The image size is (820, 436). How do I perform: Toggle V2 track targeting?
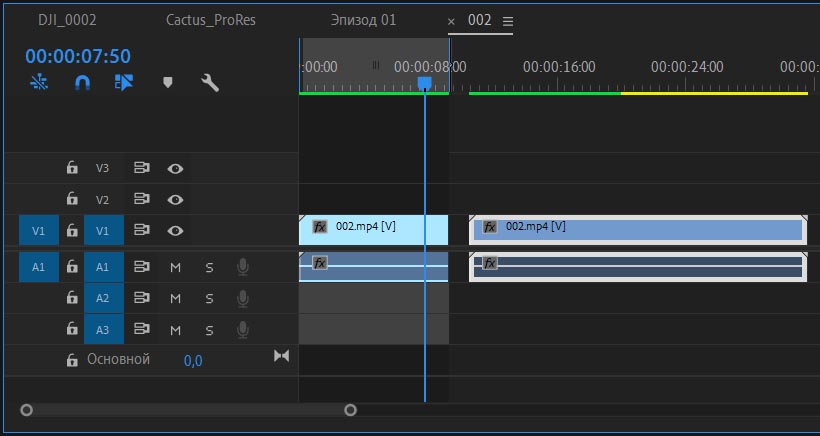102,199
